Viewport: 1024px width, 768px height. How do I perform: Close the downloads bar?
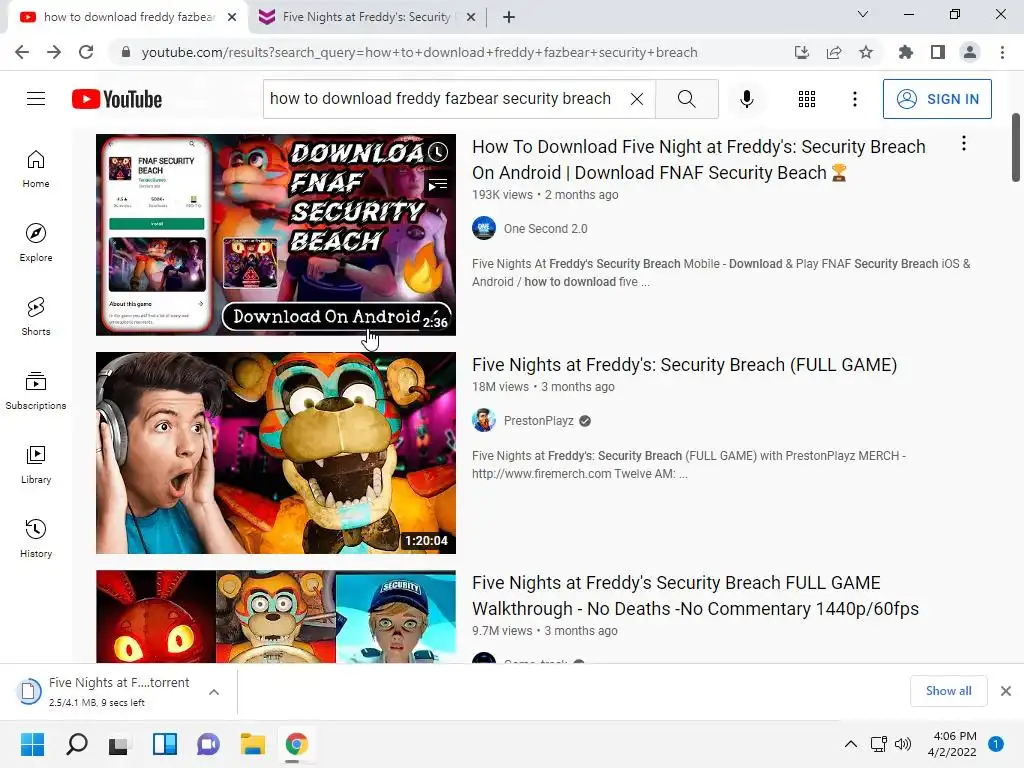pos(1006,691)
